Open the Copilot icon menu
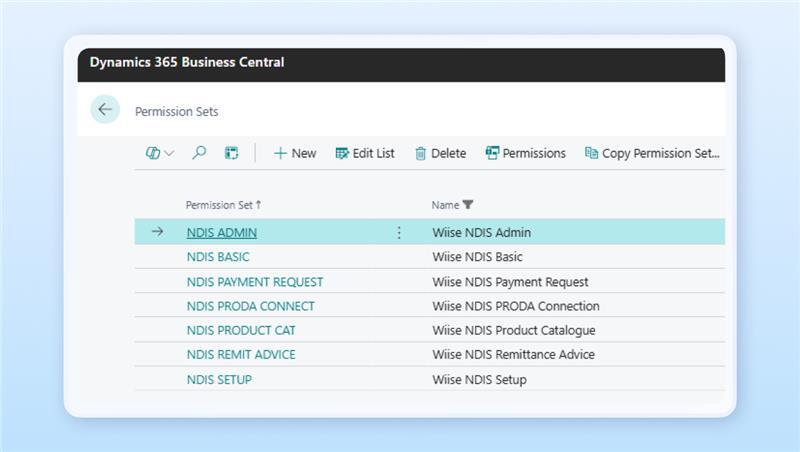Viewport: 800px width, 452px height. pyautogui.click(x=159, y=153)
